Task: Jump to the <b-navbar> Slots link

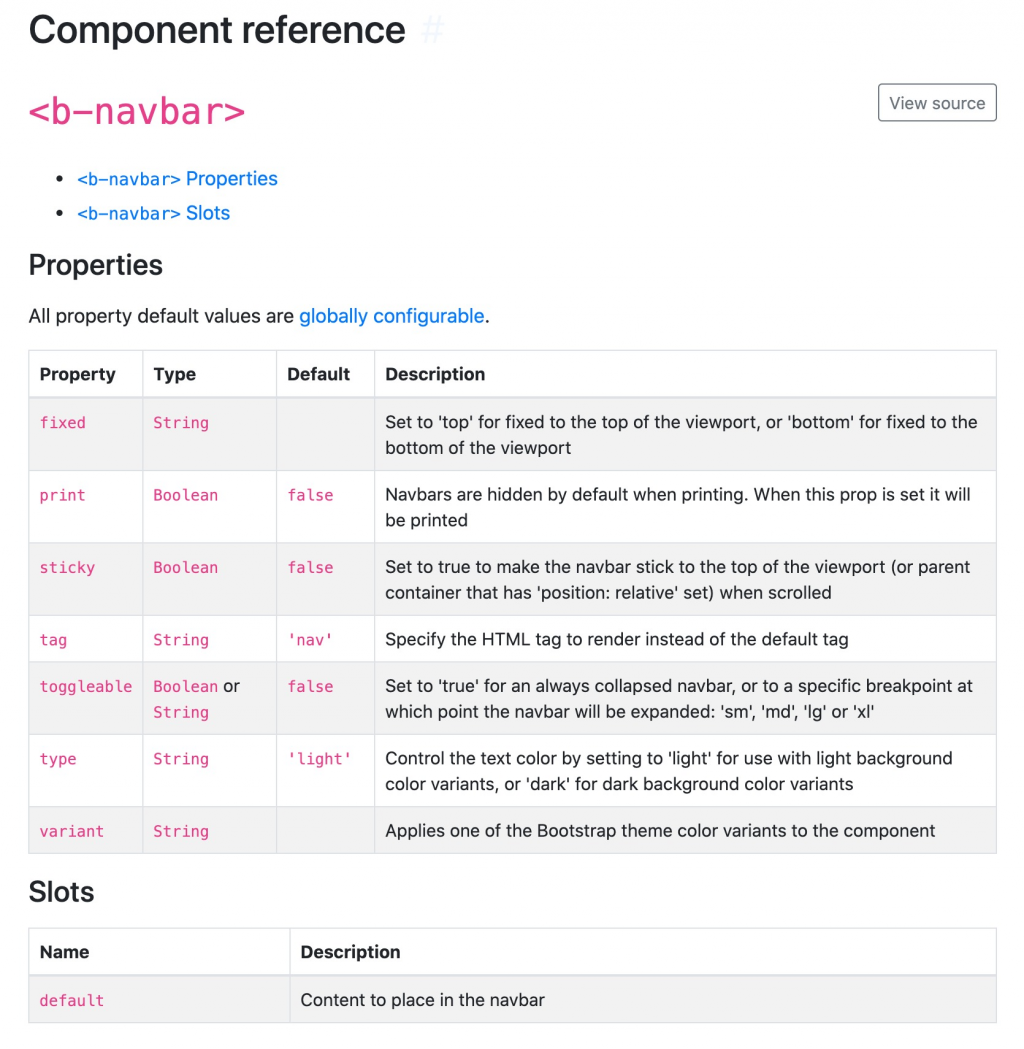Action: pyautogui.click(x=153, y=213)
